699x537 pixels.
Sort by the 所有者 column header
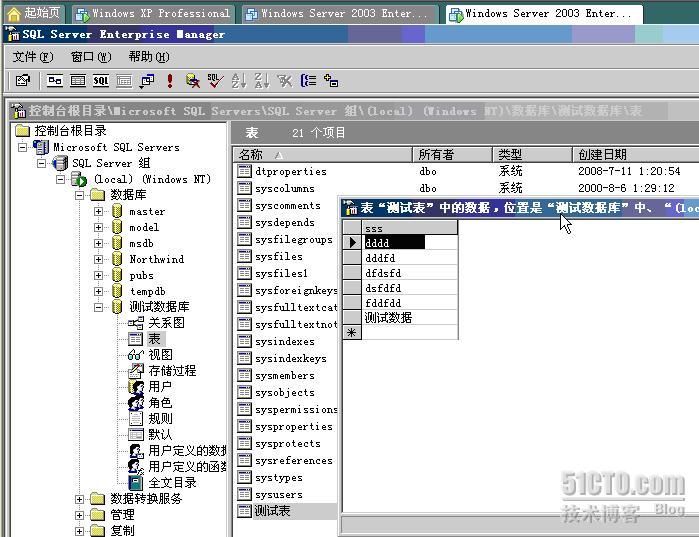tap(452, 155)
